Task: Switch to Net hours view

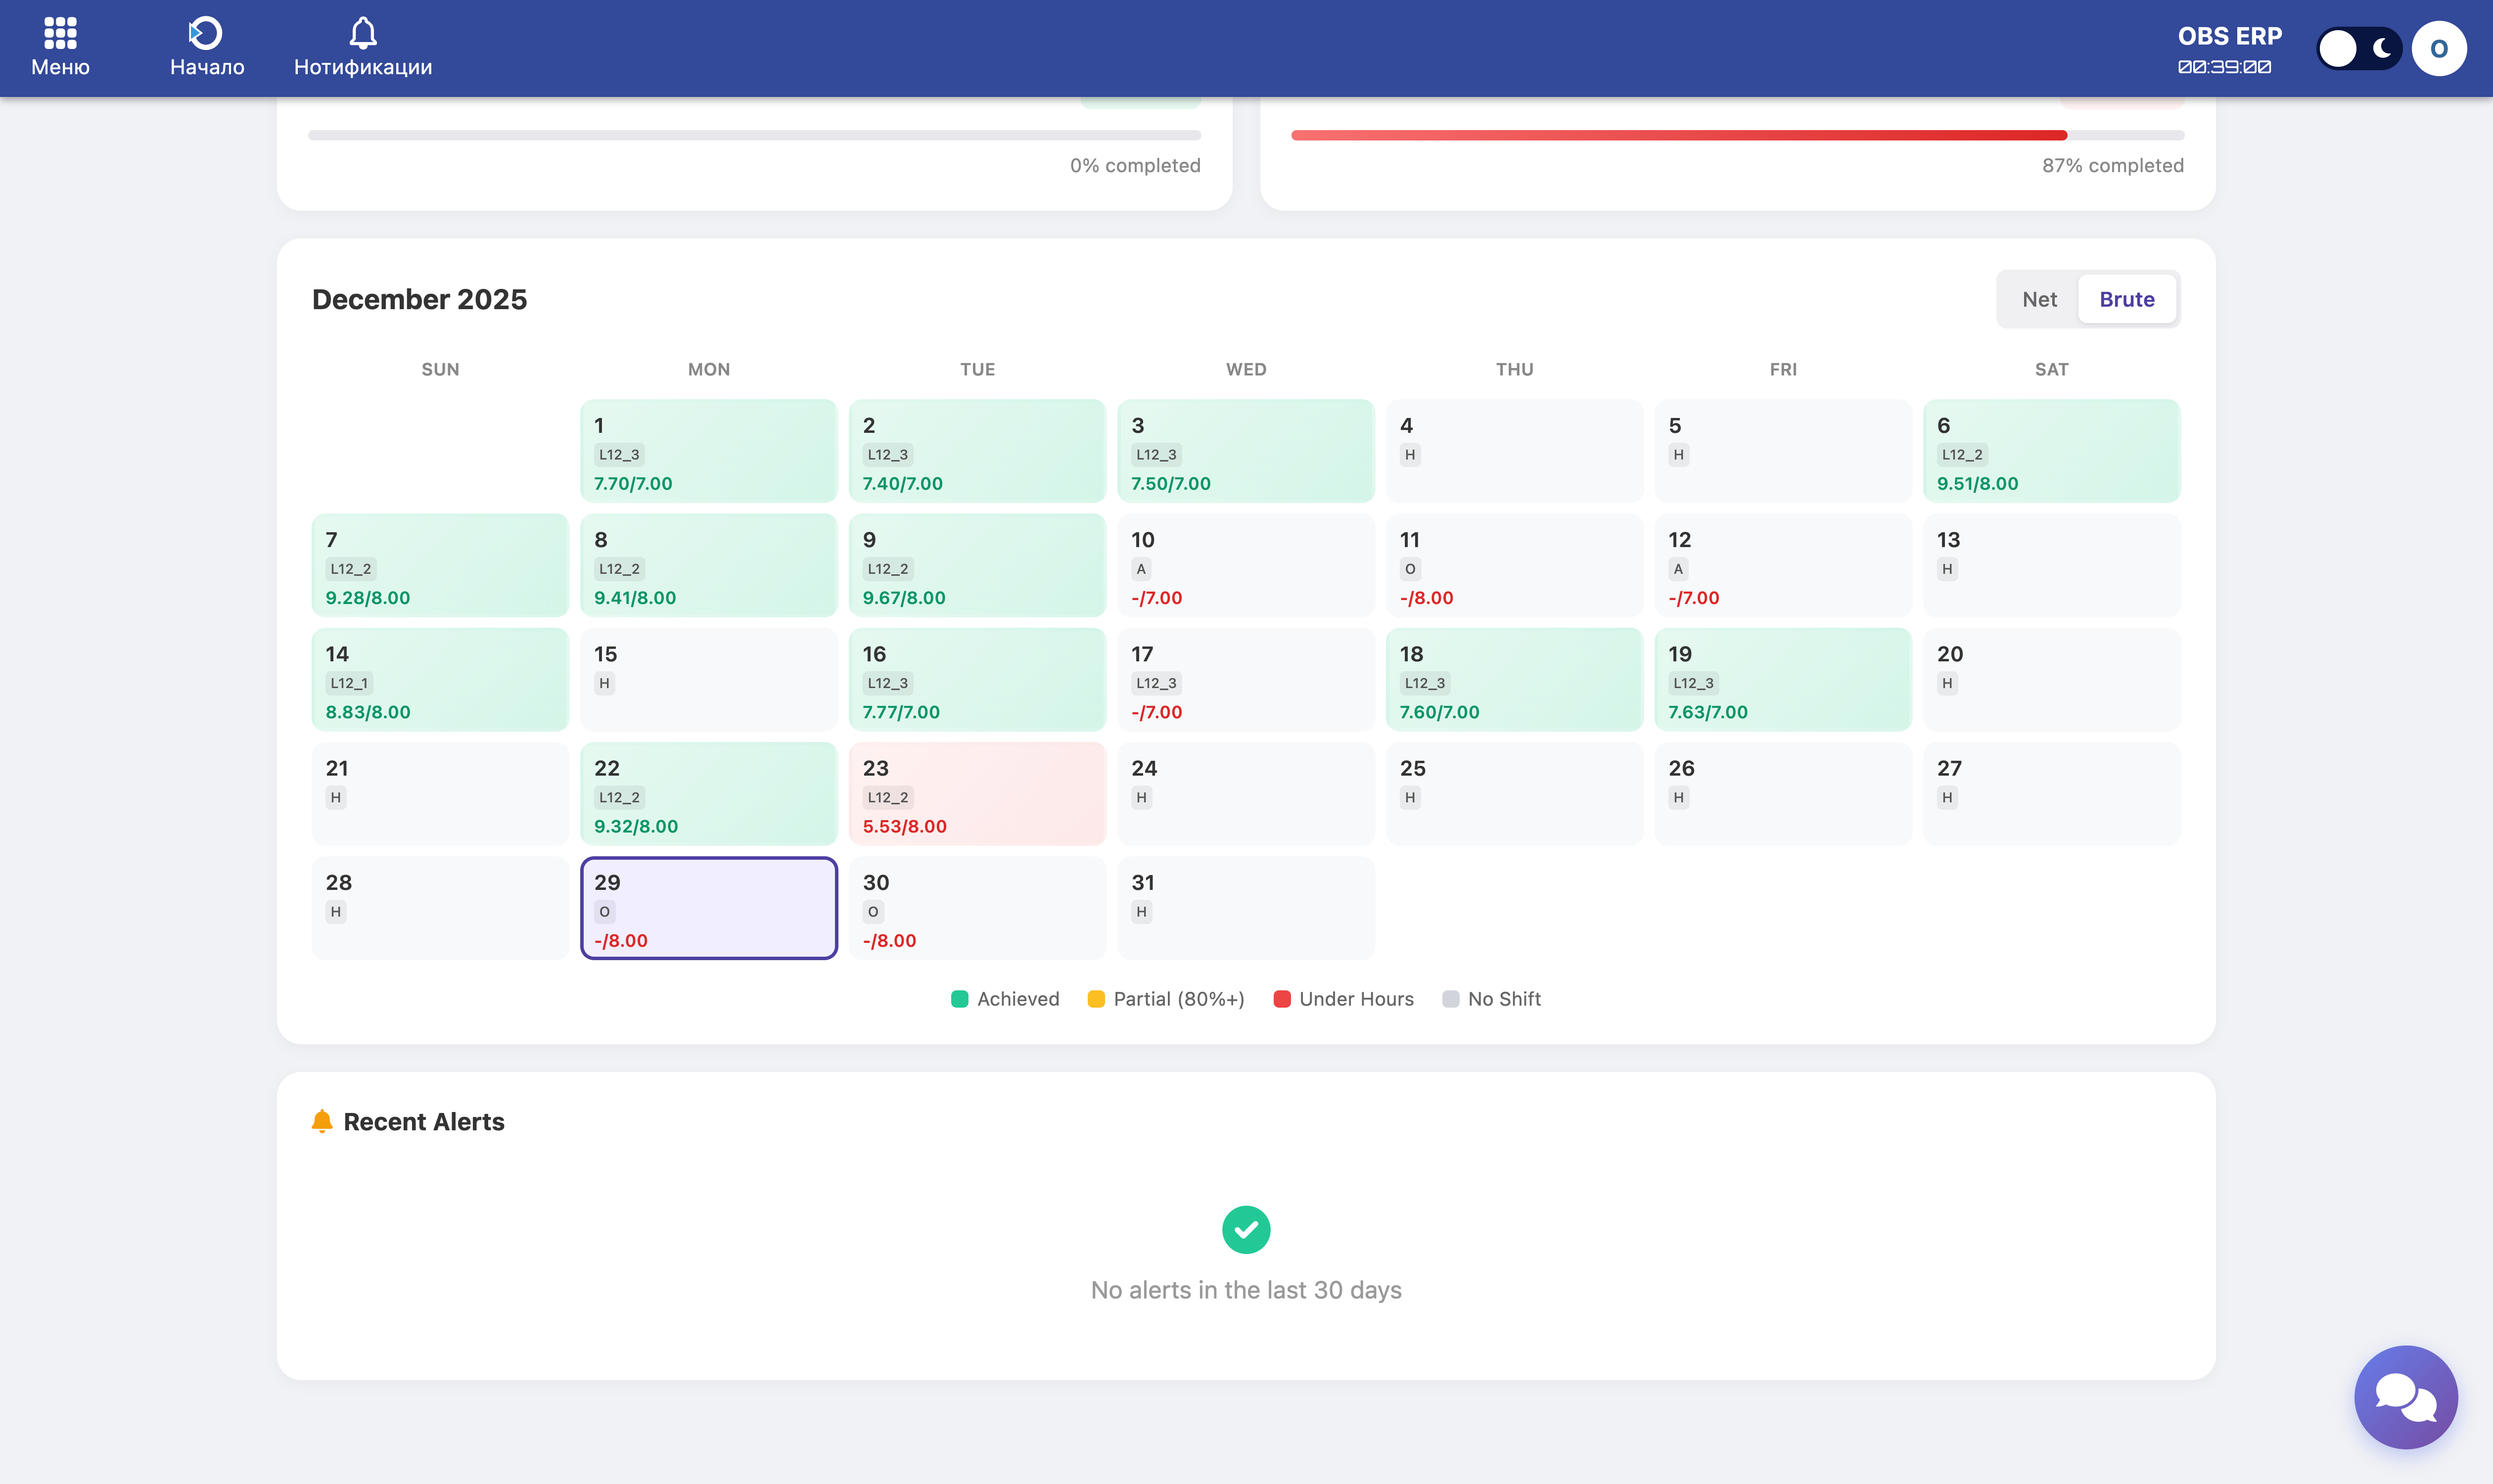Action: point(2039,299)
